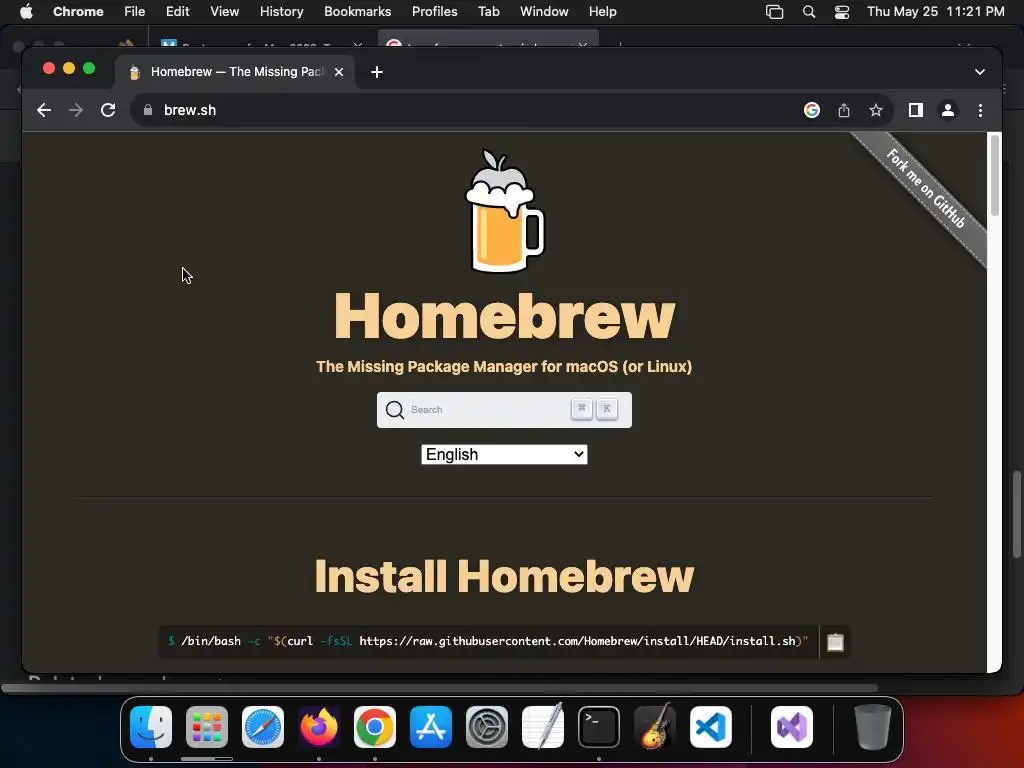Click the date and time in the menu bar
The width and height of the screenshot is (1024, 768).
(x=936, y=12)
